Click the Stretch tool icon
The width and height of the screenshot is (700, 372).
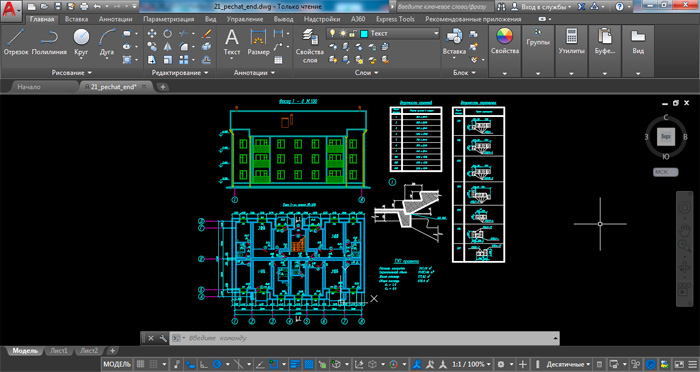click(x=152, y=59)
